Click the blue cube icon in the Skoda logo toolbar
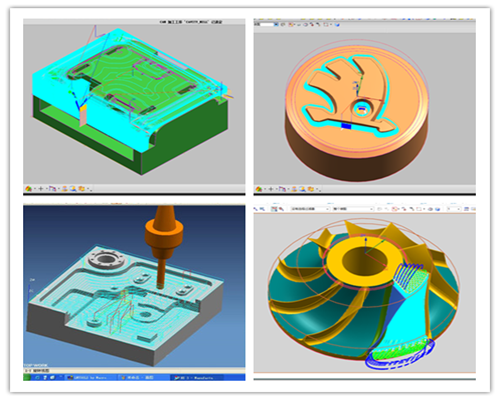 (x=337, y=25)
